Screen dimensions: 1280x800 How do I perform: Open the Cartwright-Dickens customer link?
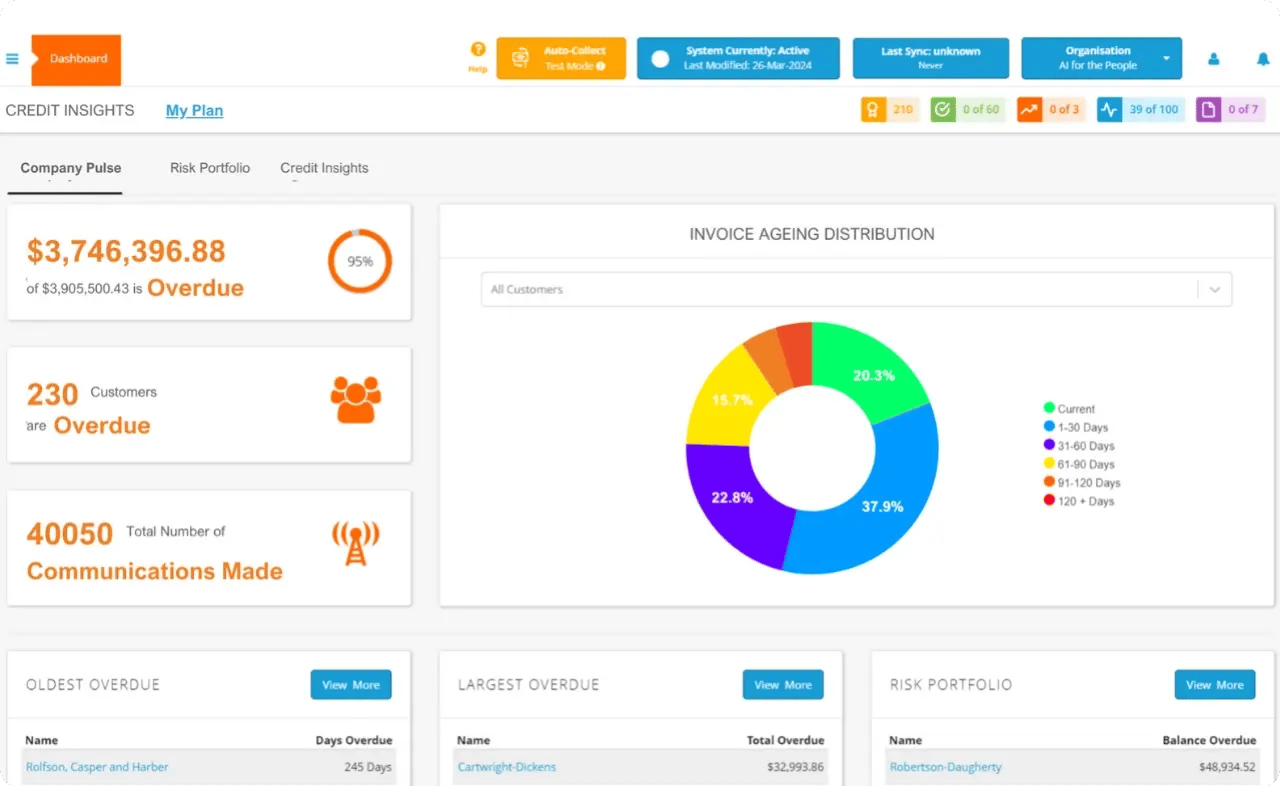click(x=507, y=767)
